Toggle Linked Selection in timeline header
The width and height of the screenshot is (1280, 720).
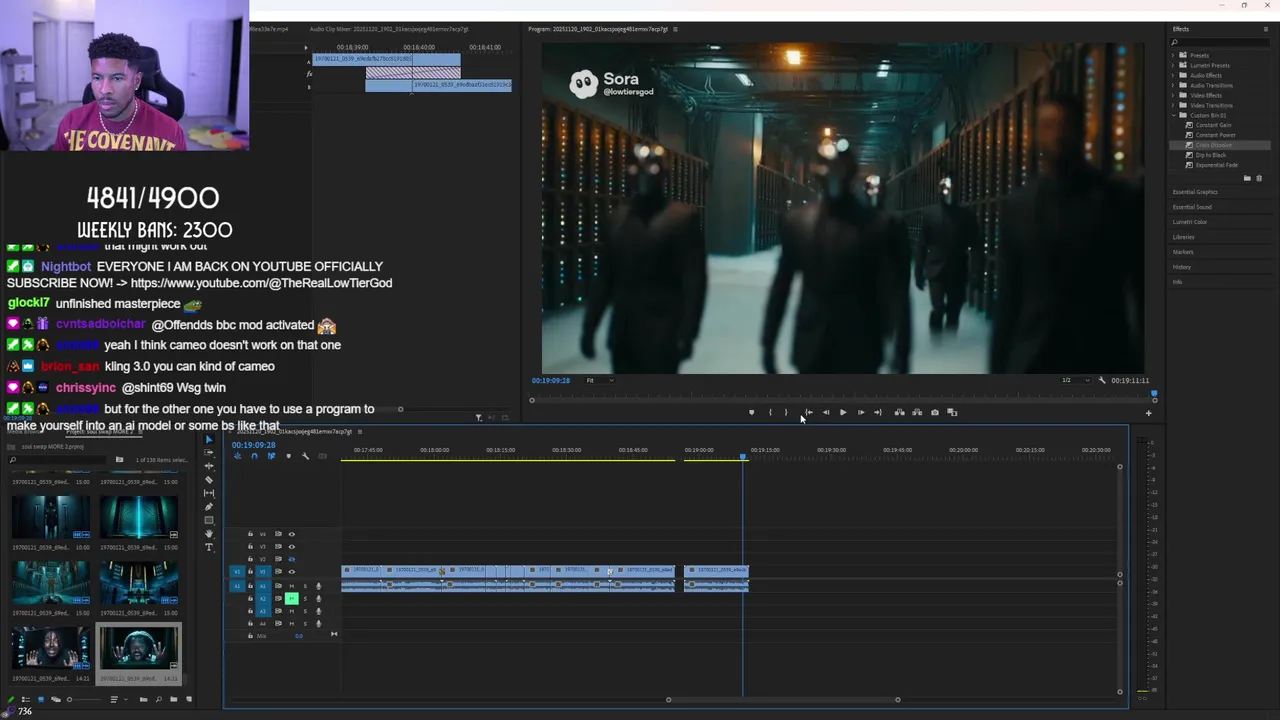(271, 456)
